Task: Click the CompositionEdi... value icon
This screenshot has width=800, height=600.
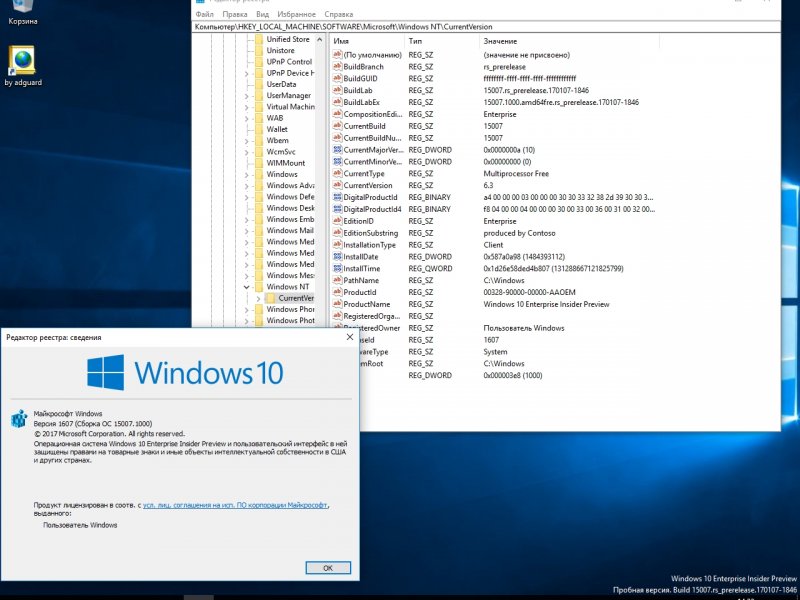Action: click(337, 114)
